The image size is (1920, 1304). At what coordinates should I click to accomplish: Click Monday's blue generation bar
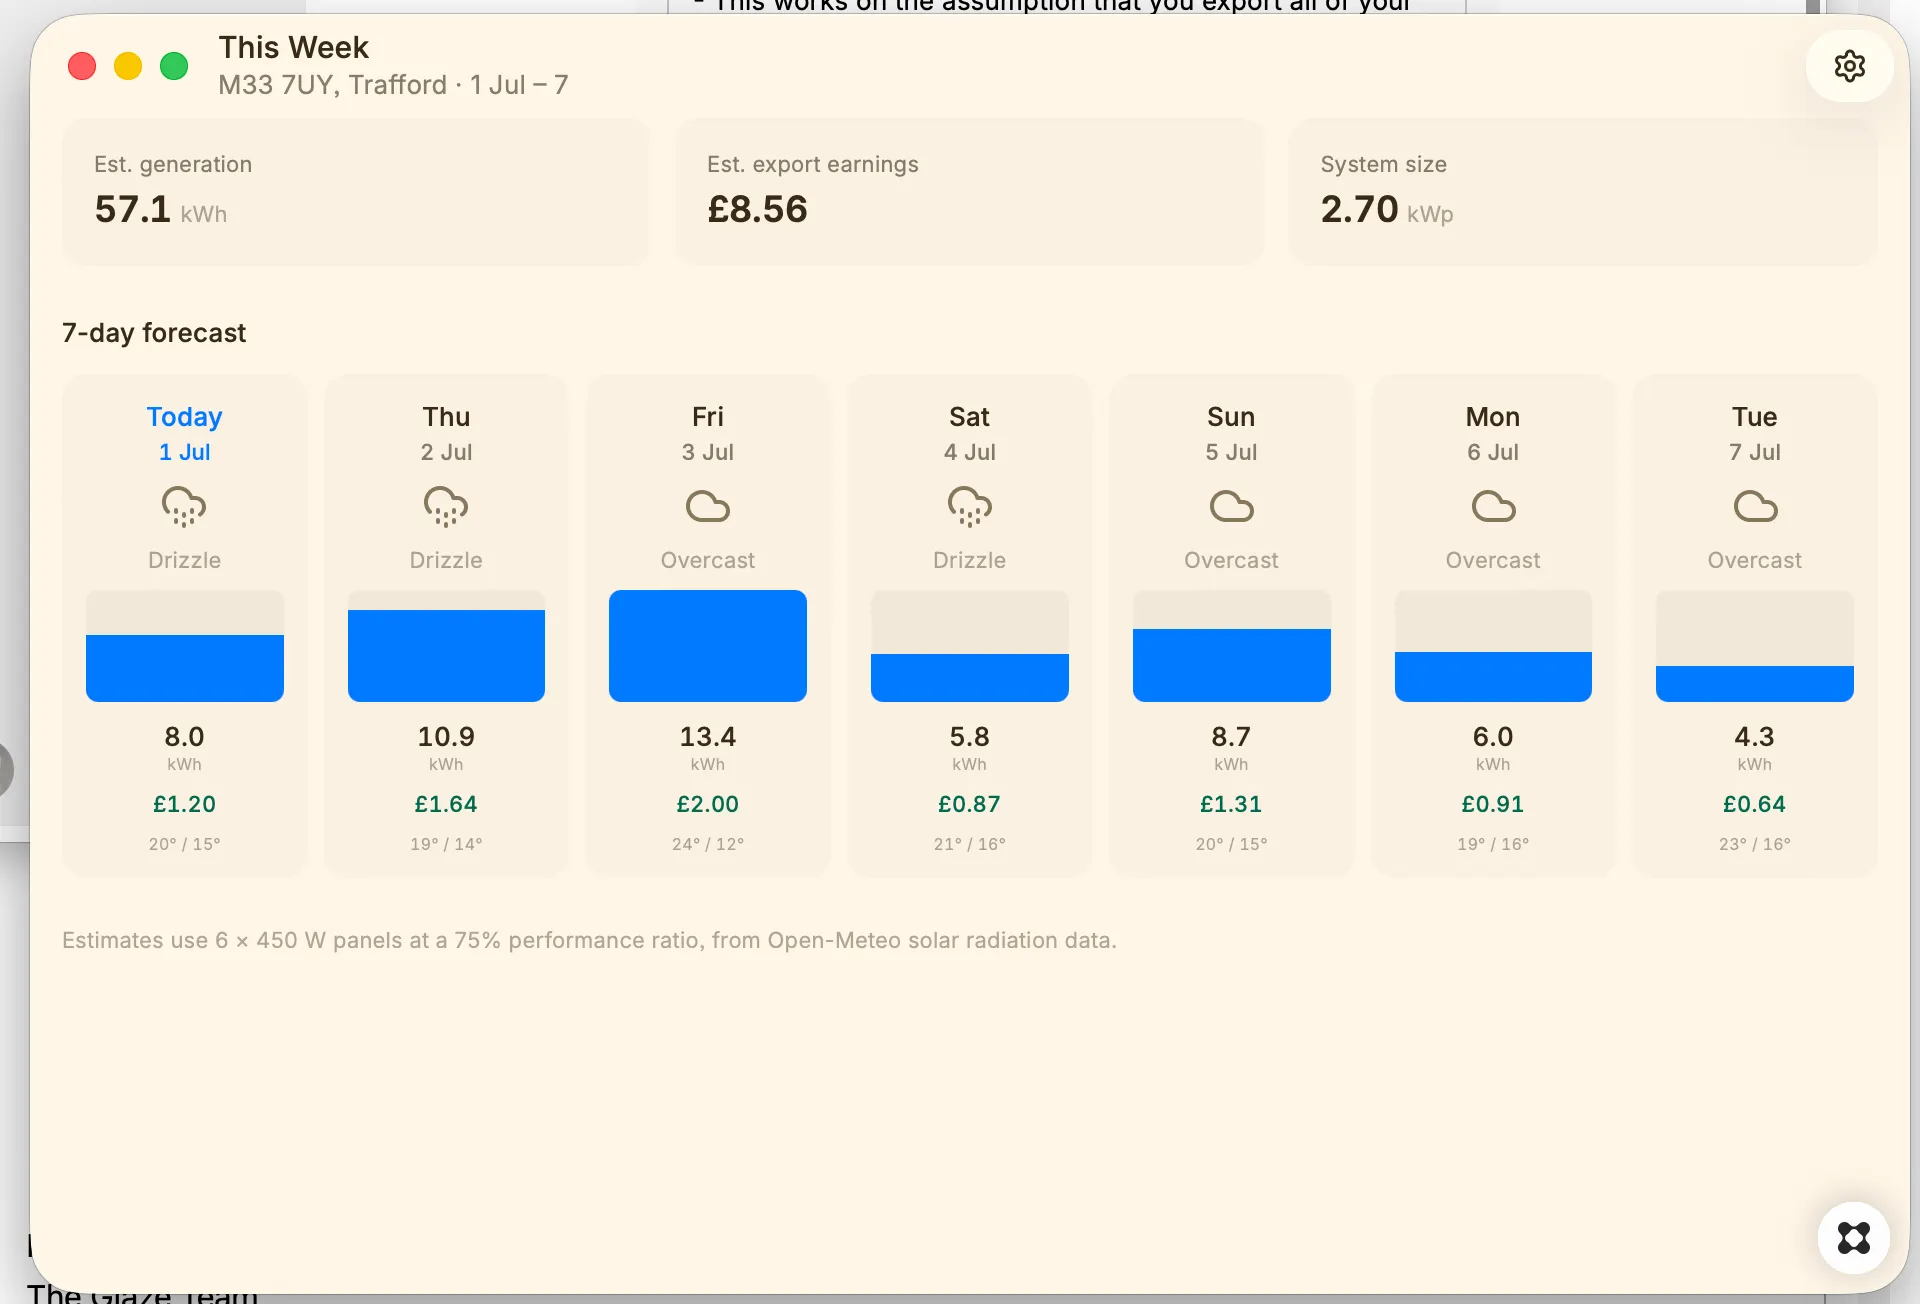[1493, 677]
